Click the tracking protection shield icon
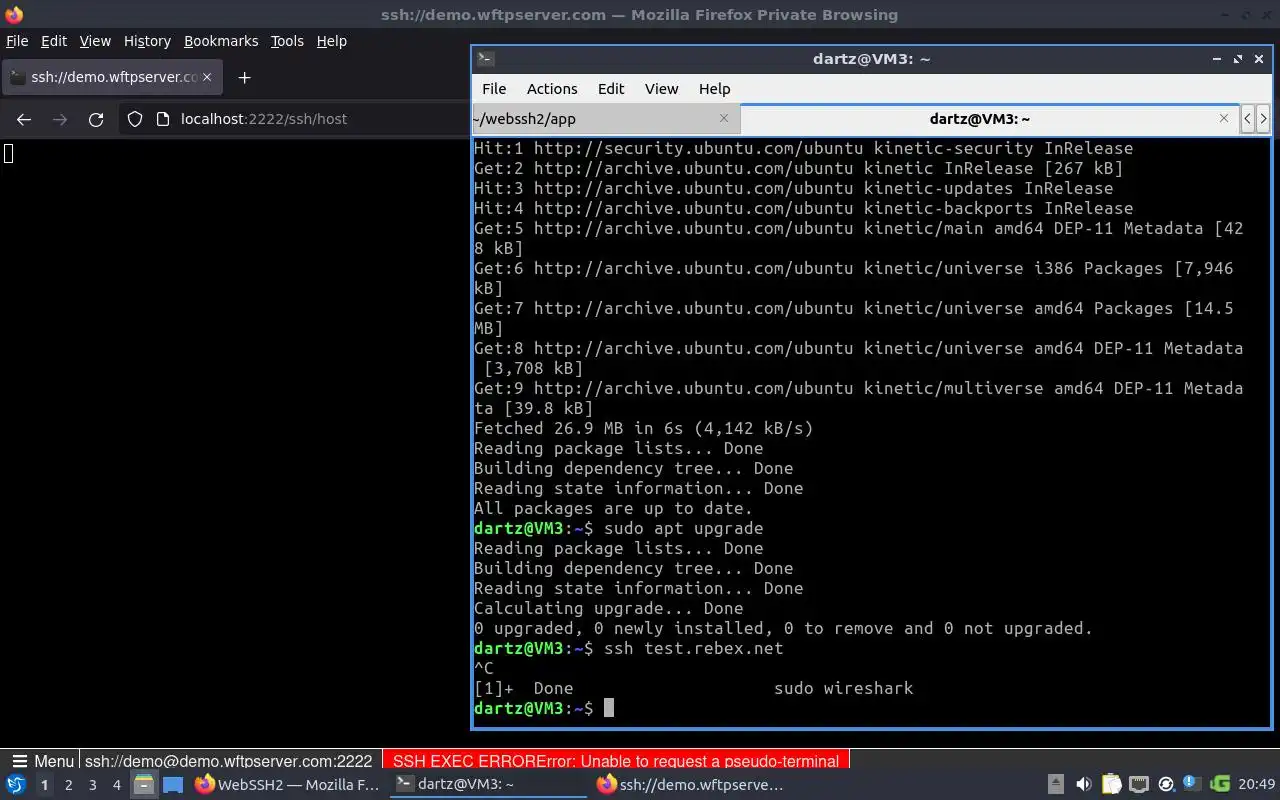1280x800 pixels. pyautogui.click(x=135, y=119)
